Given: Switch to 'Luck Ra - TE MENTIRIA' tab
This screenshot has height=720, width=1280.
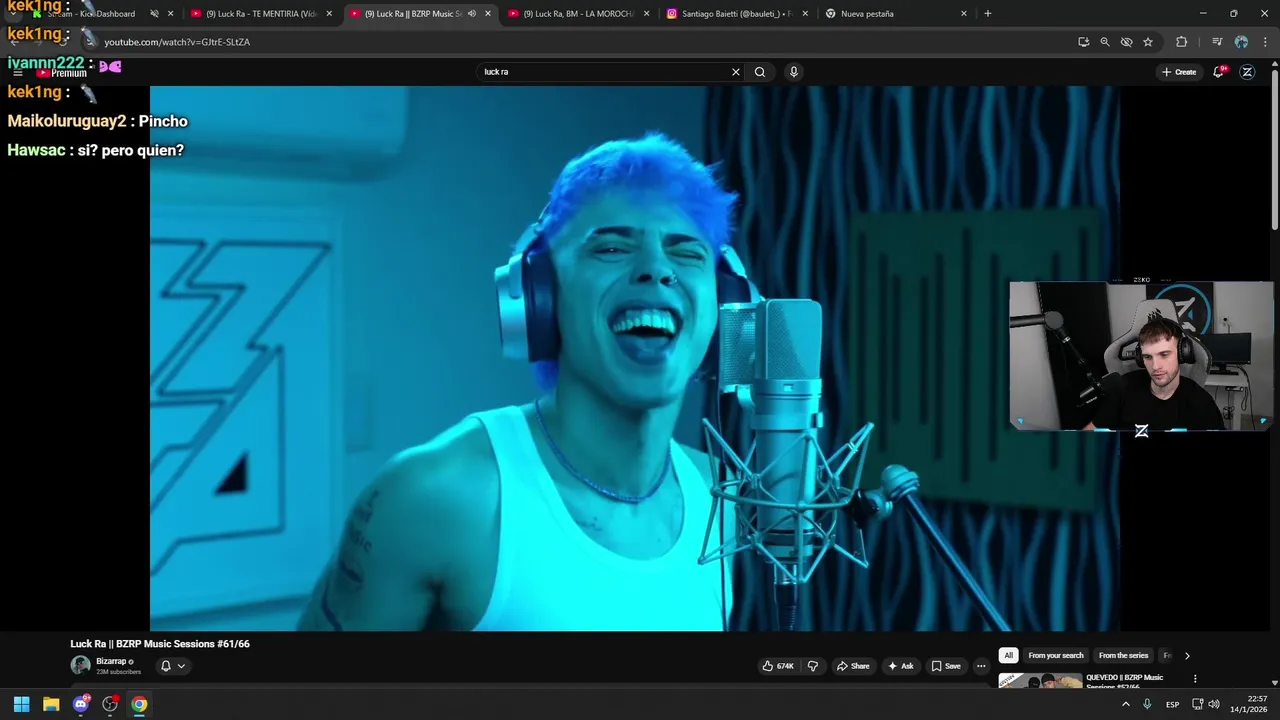Looking at the screenshot, I should tap(261, 14).
